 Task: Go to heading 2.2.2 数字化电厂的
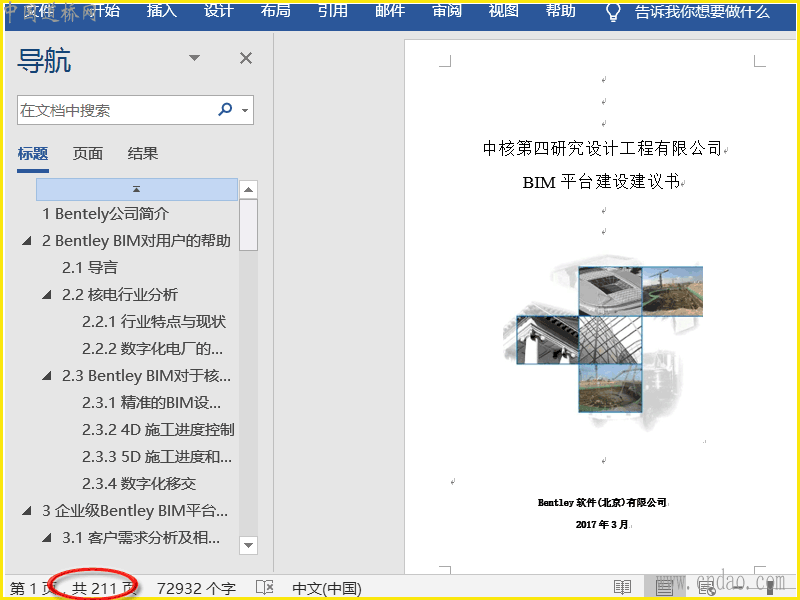click(152, 349)
